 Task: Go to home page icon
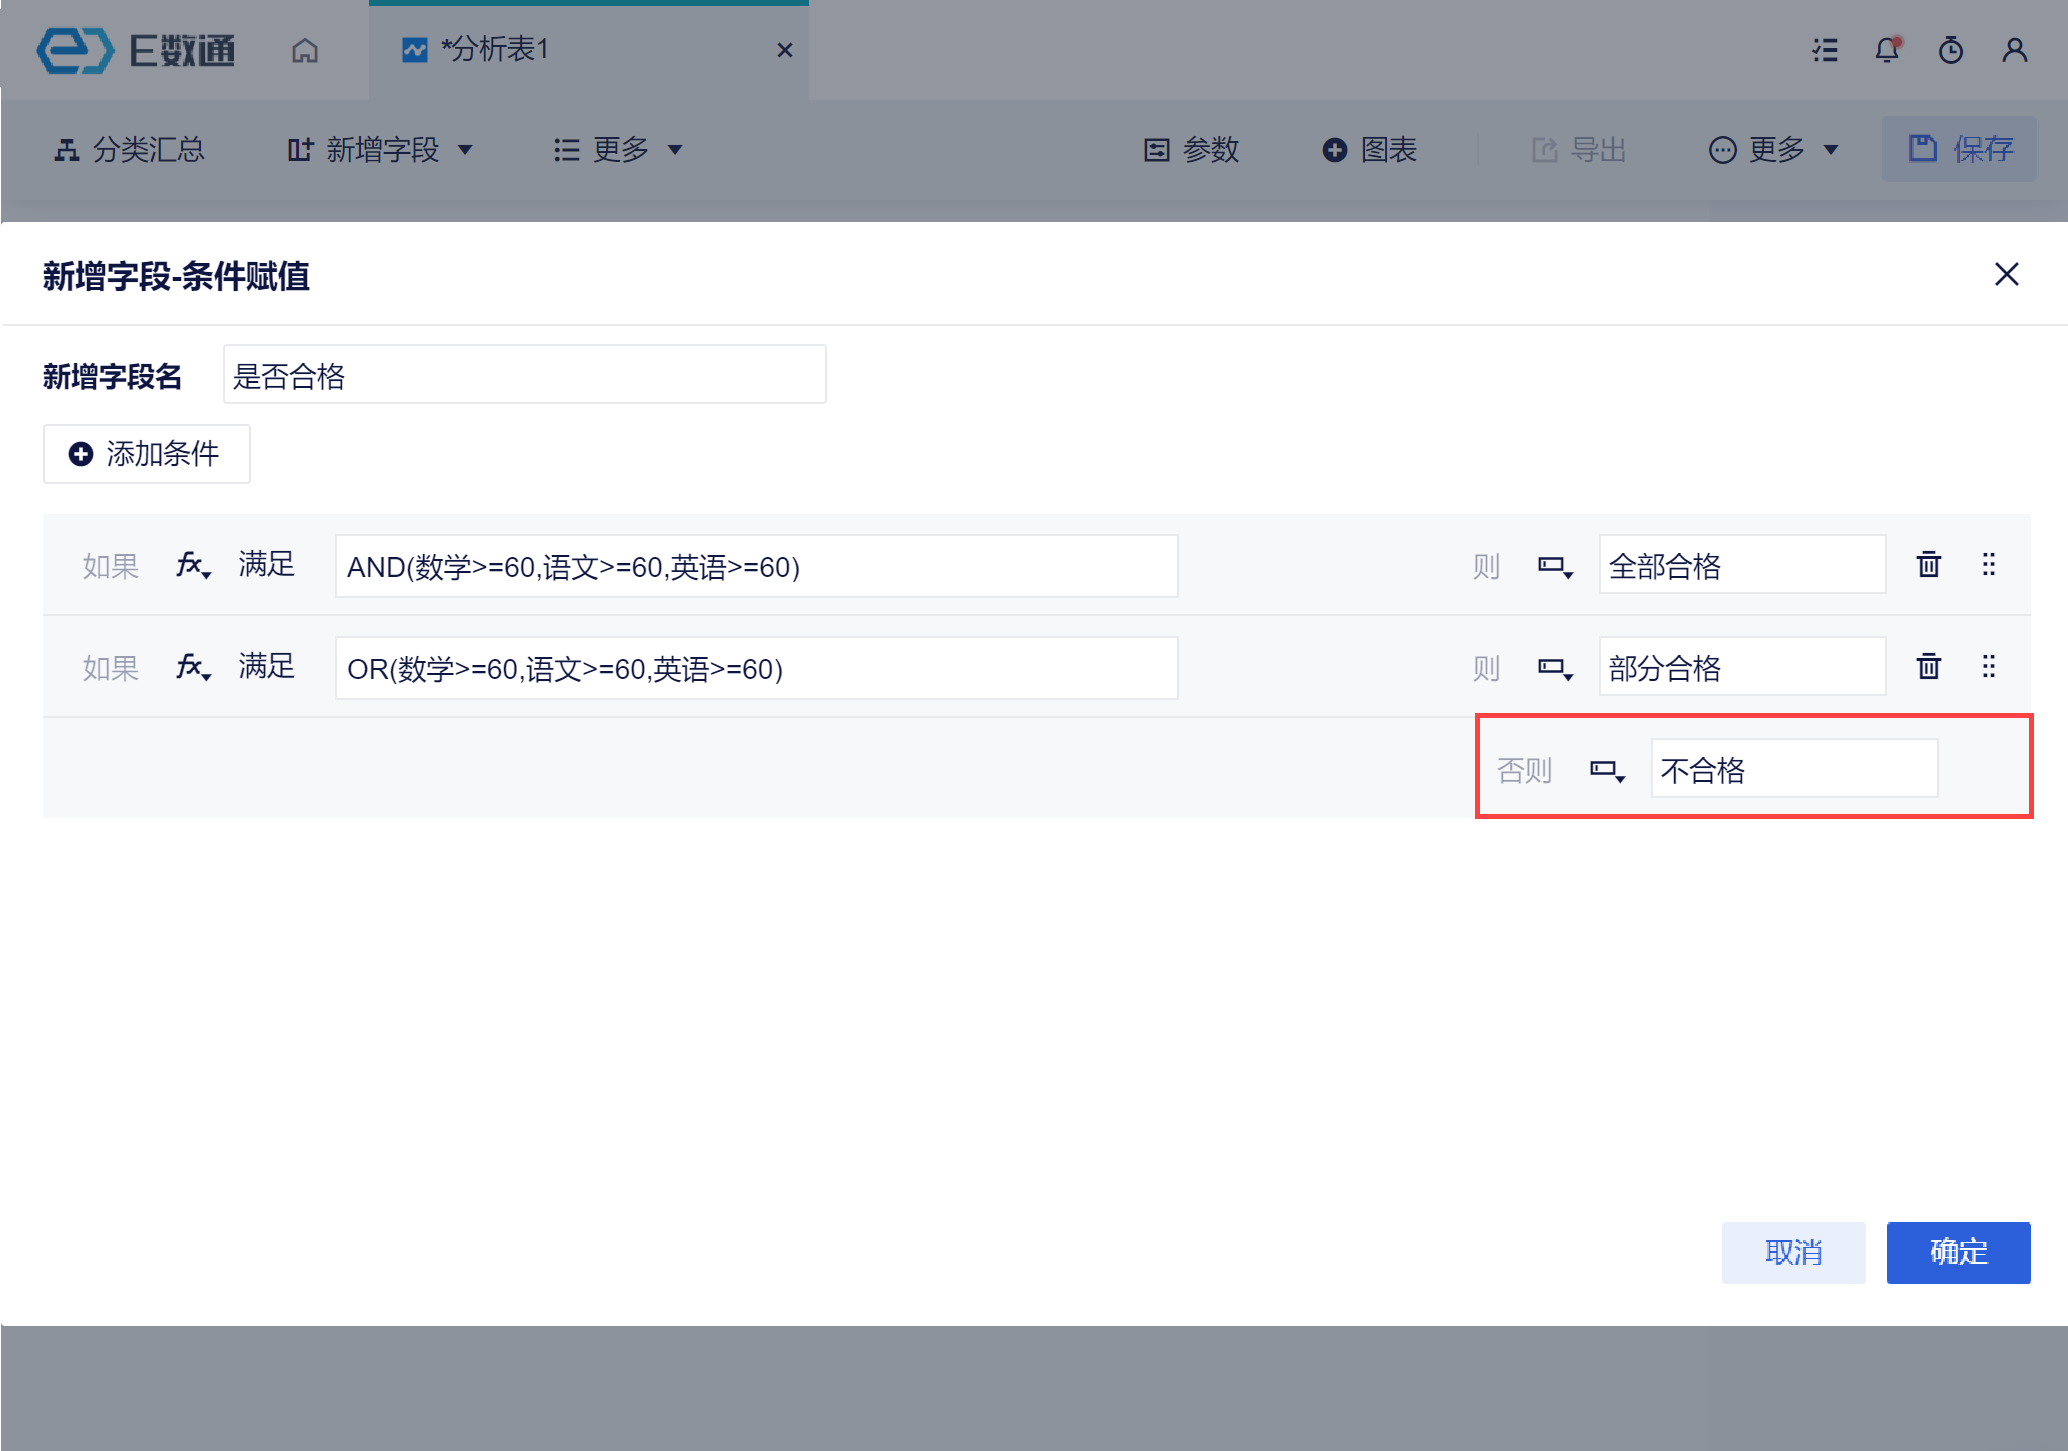click(305, 50)
